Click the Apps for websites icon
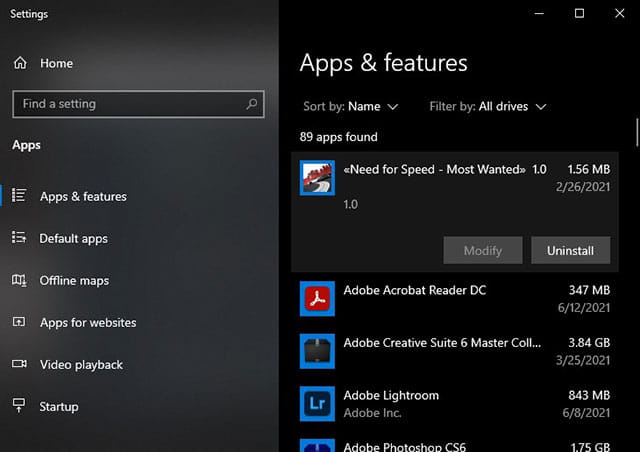 pos(19,322)
